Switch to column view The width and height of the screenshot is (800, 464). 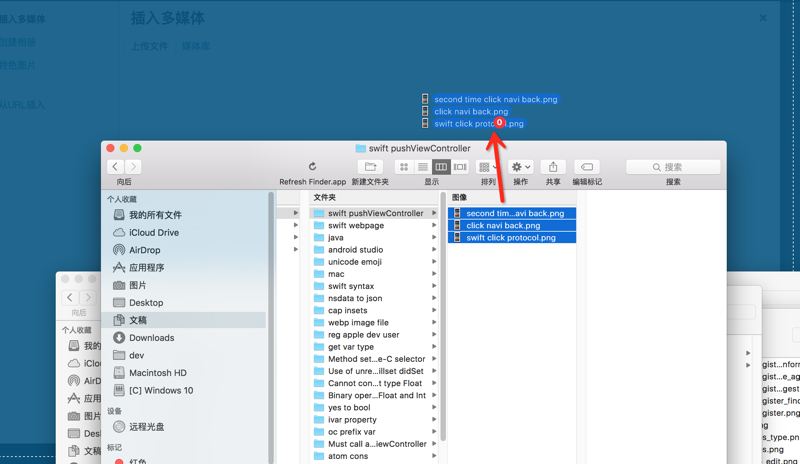pyautogui.click(x=441, y=166)
